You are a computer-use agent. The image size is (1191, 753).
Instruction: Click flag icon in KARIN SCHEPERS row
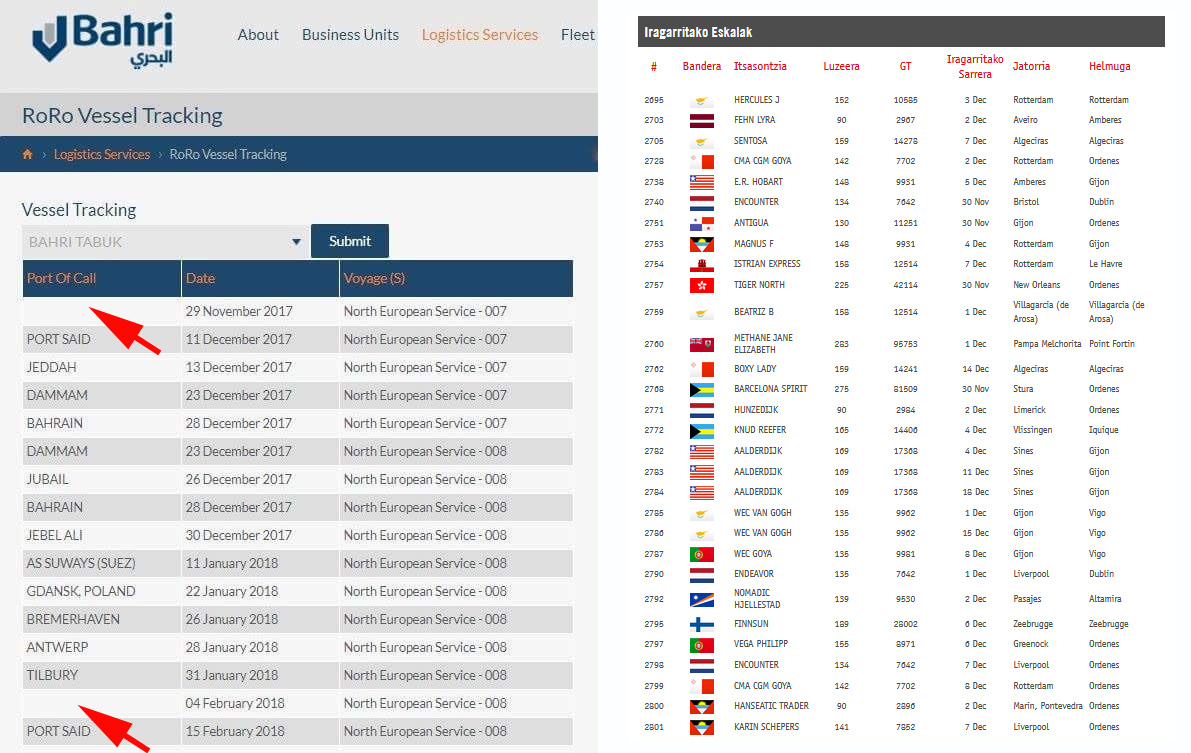coord(702,727)
